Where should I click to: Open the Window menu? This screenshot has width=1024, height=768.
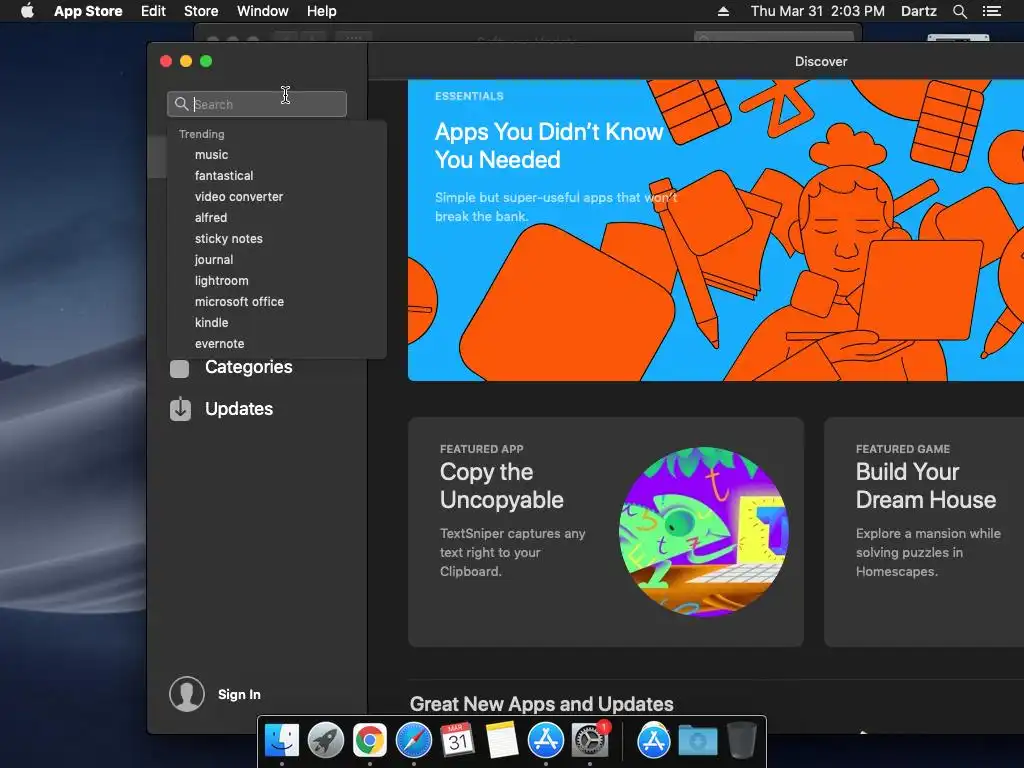(263, 11)
